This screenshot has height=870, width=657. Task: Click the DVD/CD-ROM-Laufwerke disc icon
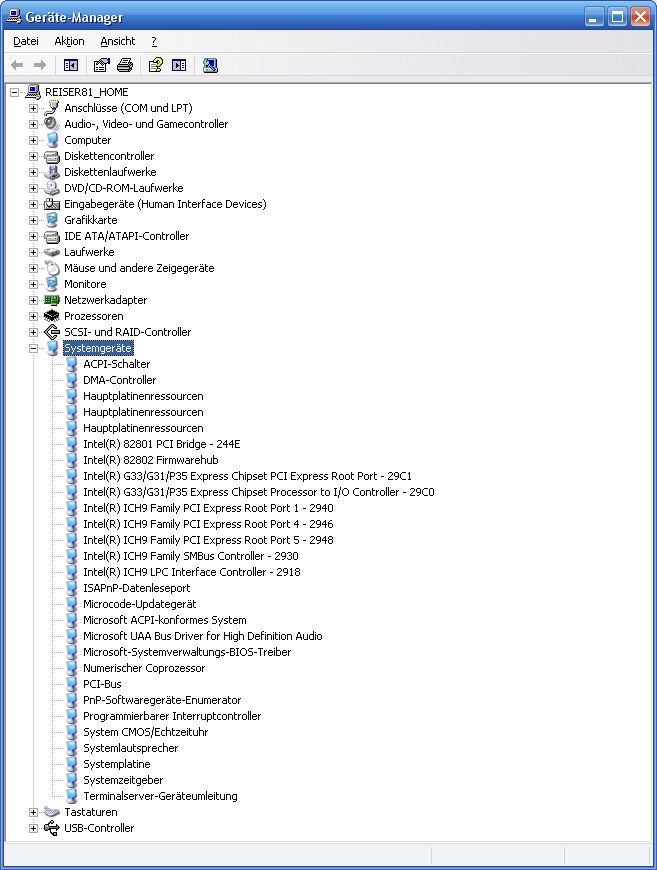coord(52,188)
